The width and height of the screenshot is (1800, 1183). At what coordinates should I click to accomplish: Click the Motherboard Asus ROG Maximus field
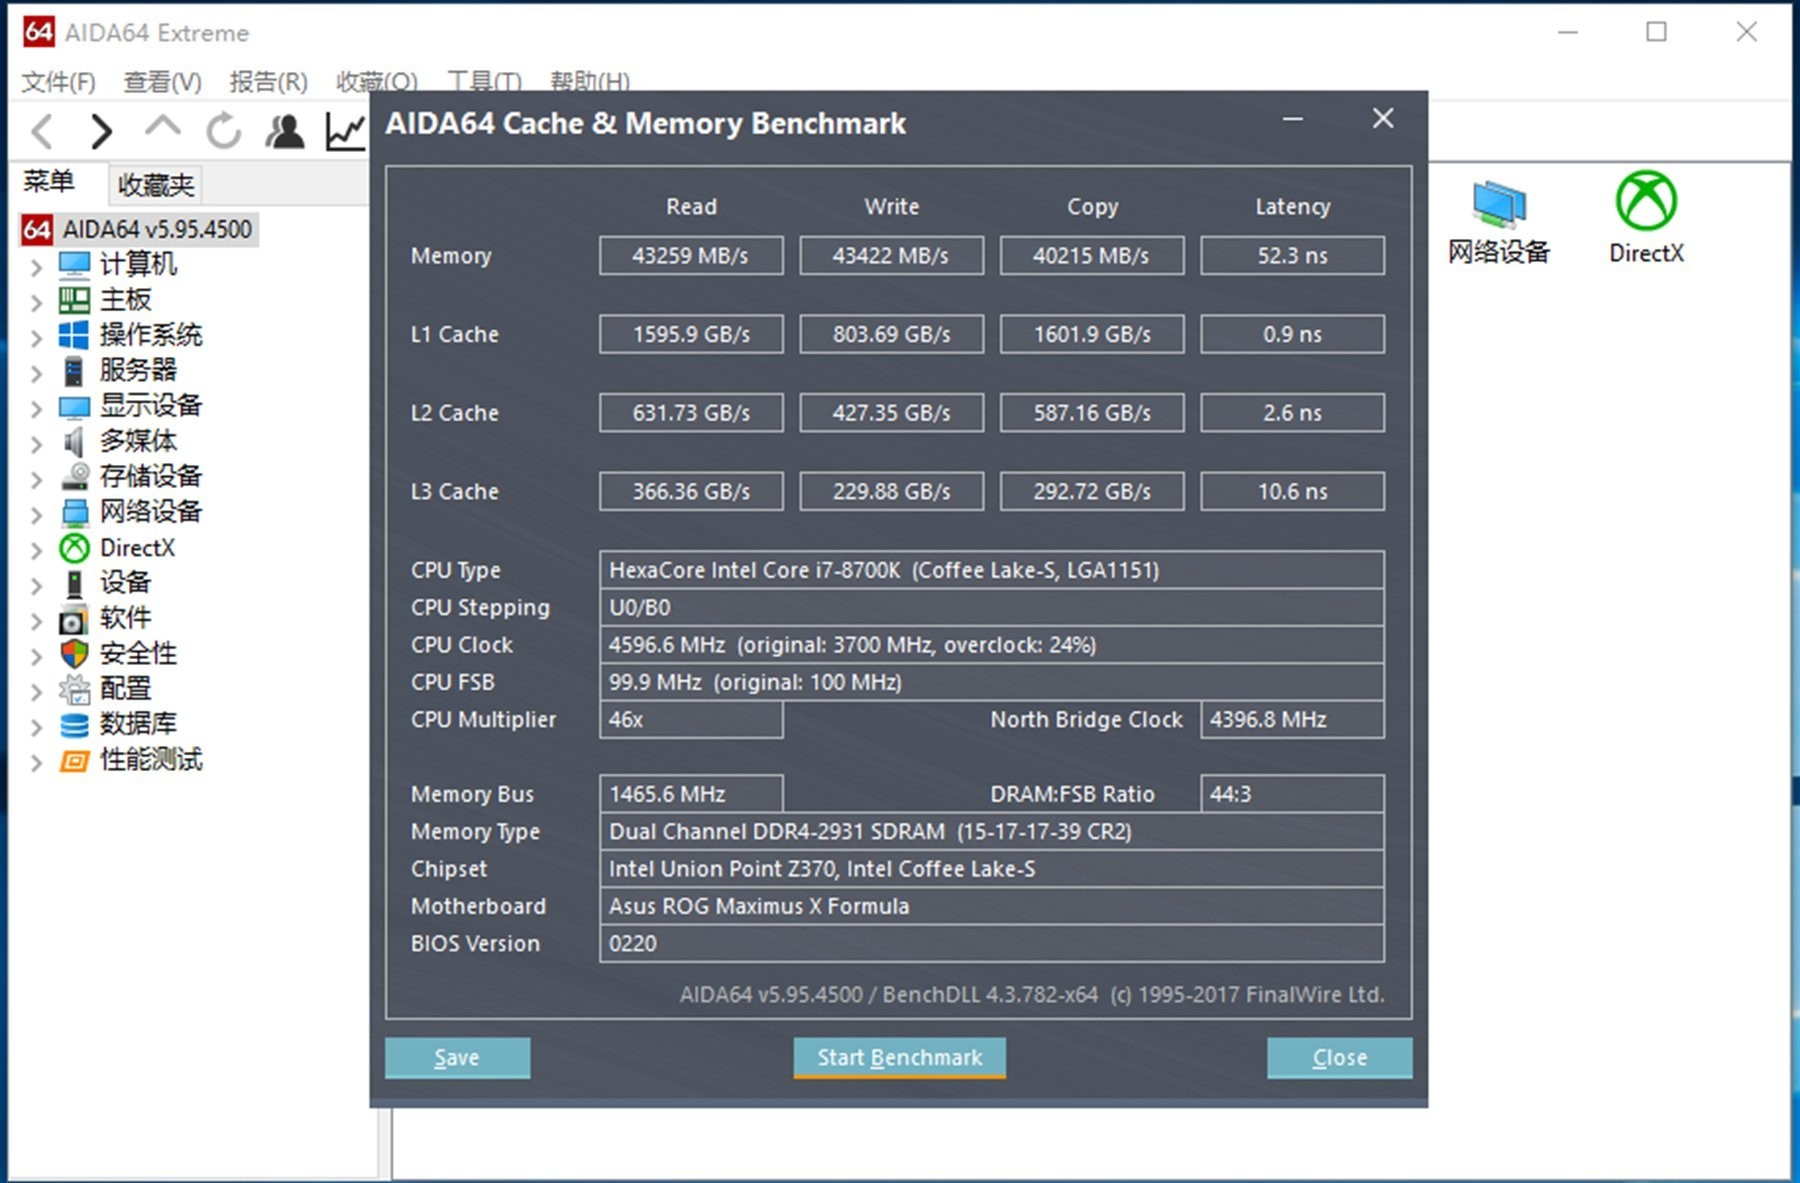pyautogui.click(x=992, y=906)
